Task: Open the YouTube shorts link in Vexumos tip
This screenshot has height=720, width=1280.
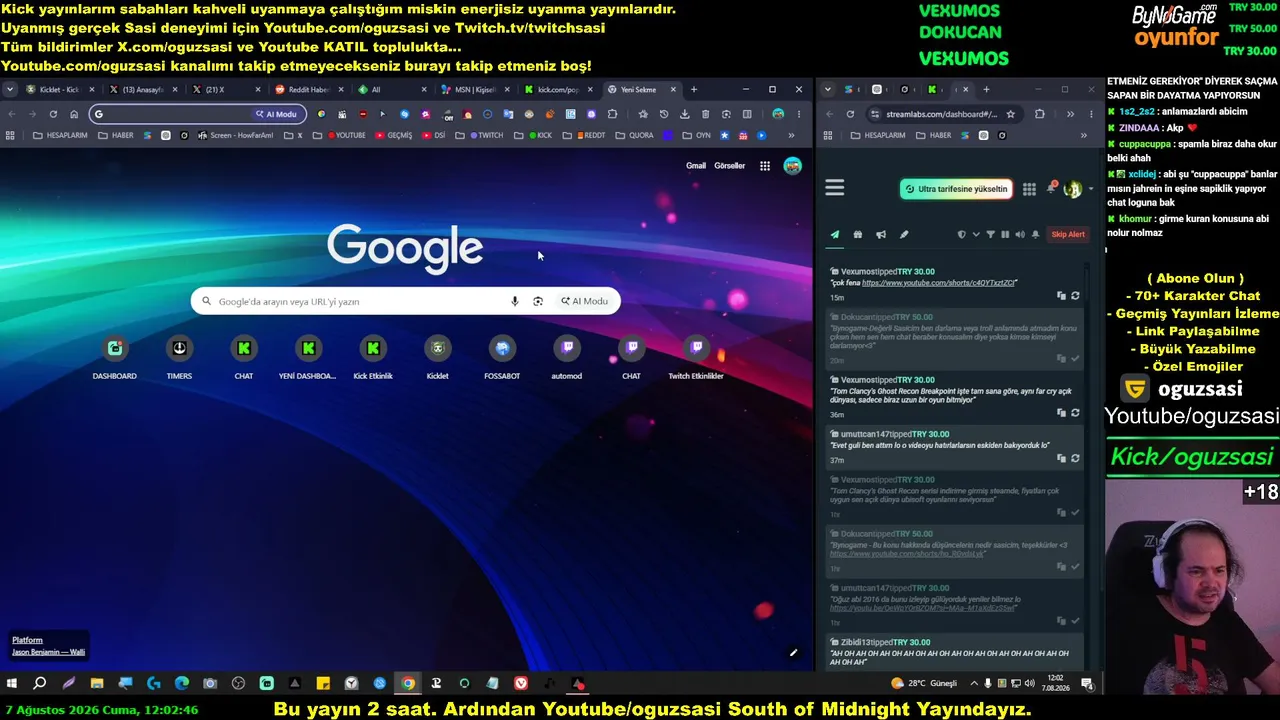Action: click(x=938, y=283)
